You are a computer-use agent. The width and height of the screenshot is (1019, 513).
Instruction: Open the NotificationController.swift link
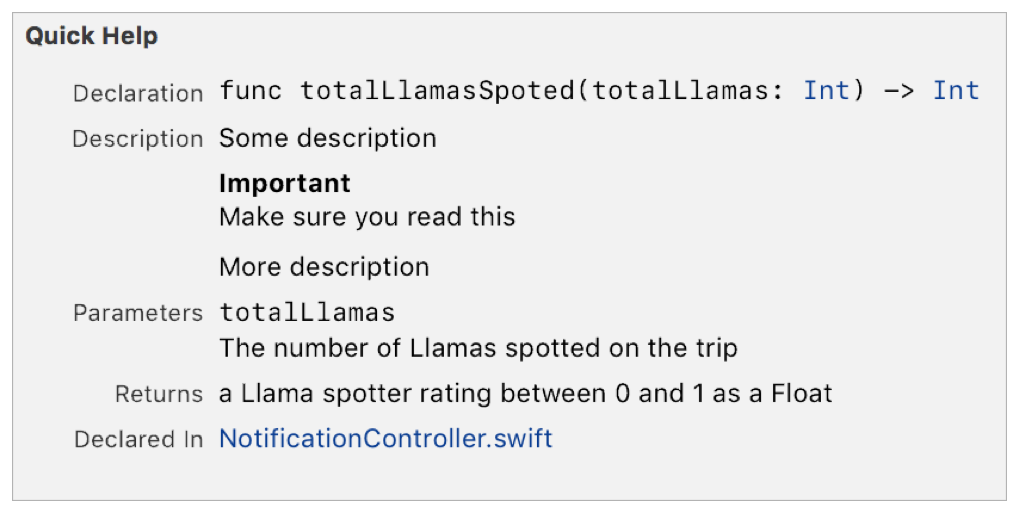[x=385, y=438]
